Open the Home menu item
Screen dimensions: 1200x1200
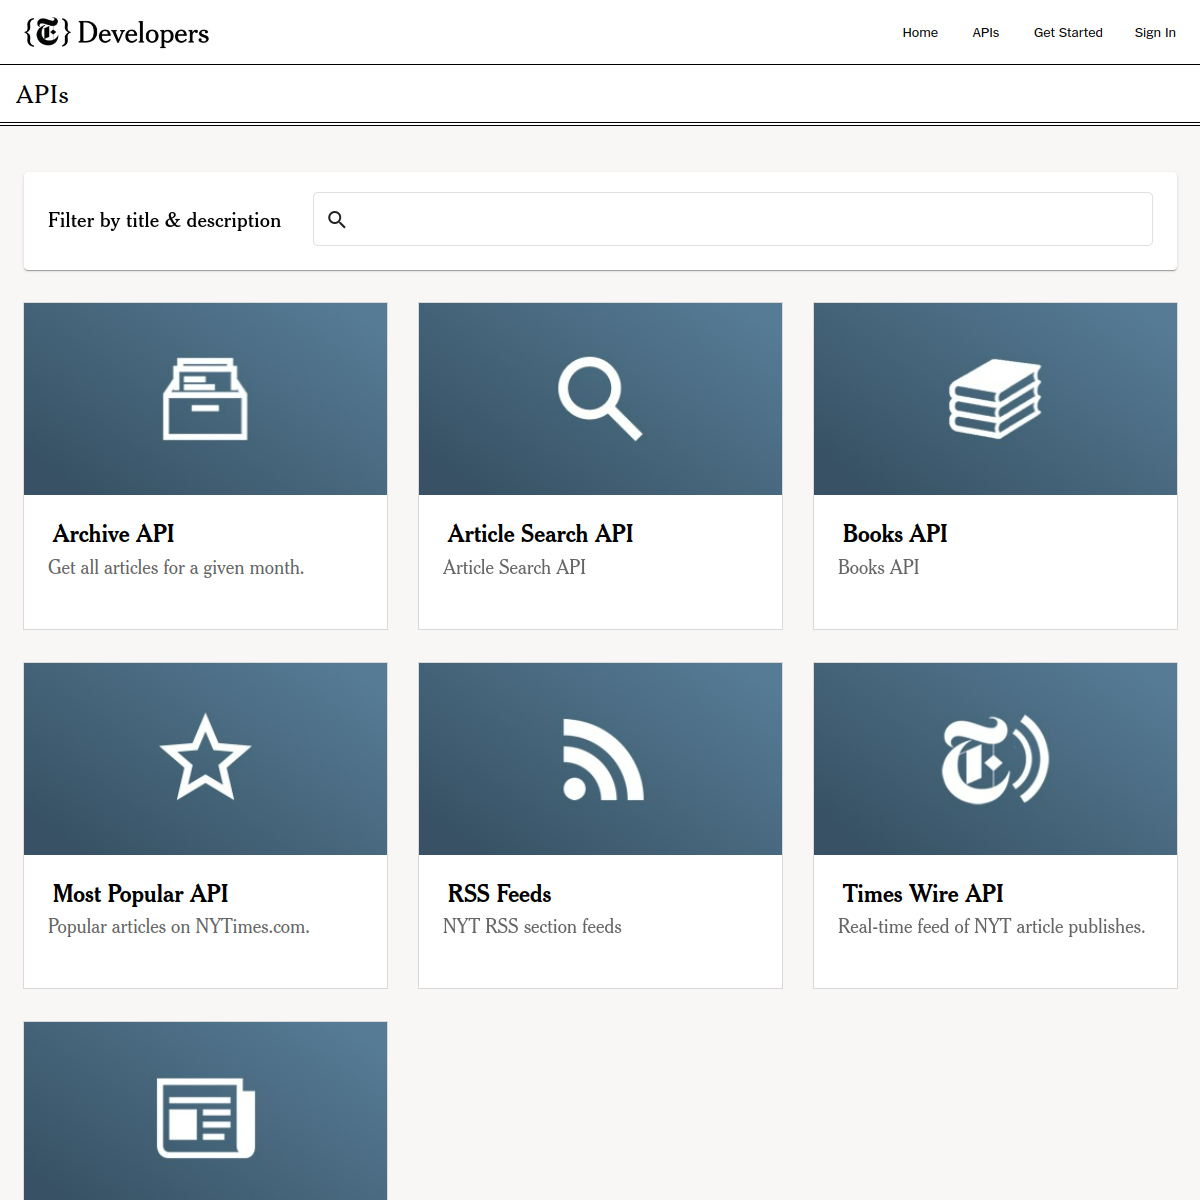tap(920, 33)
